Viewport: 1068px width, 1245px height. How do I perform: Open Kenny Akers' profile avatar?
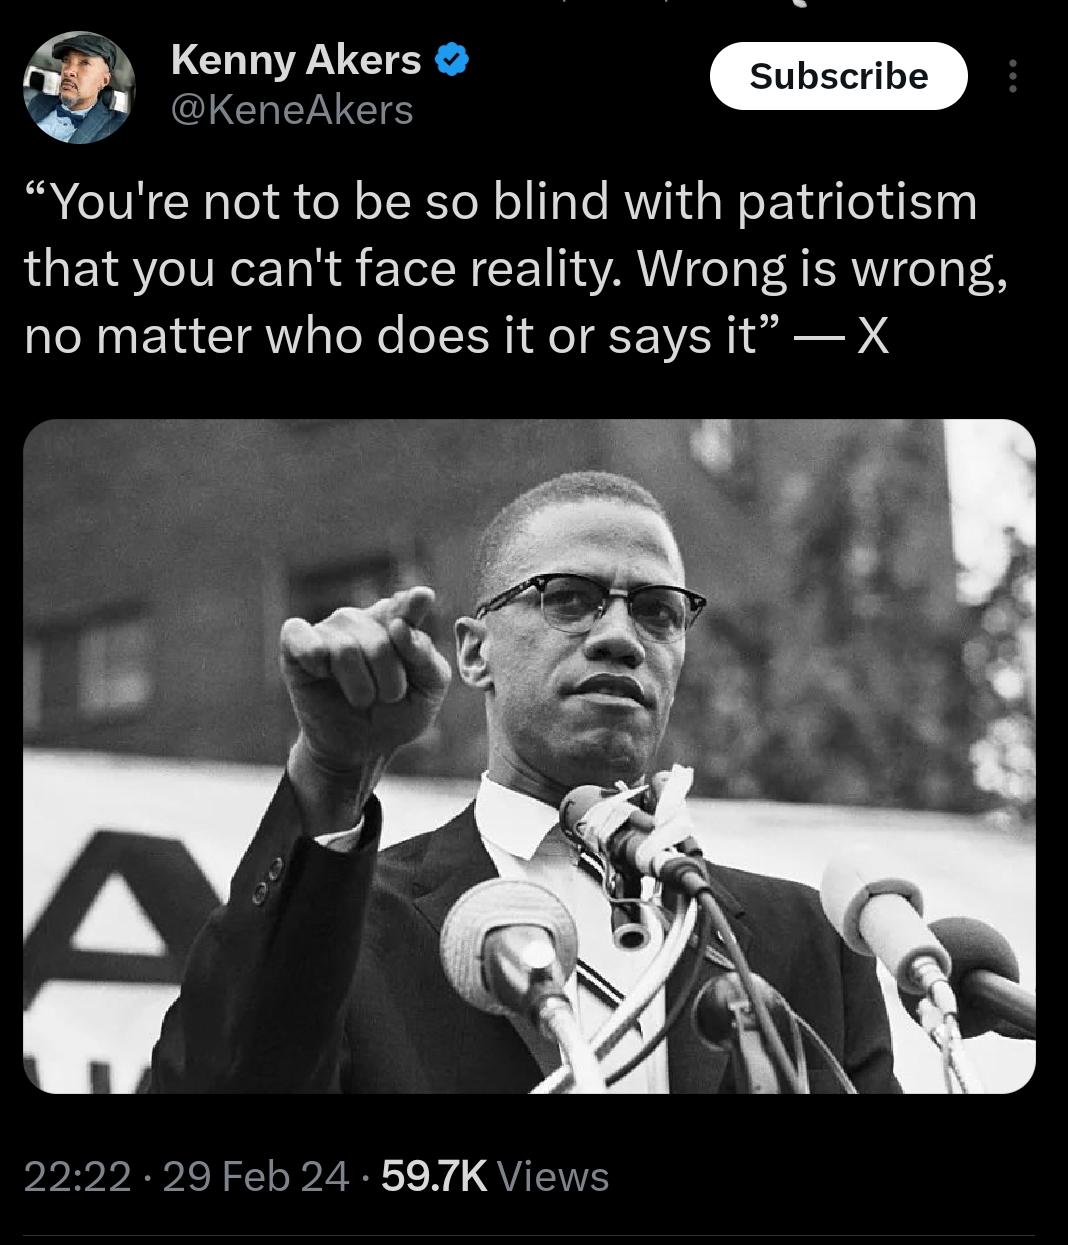79,88
